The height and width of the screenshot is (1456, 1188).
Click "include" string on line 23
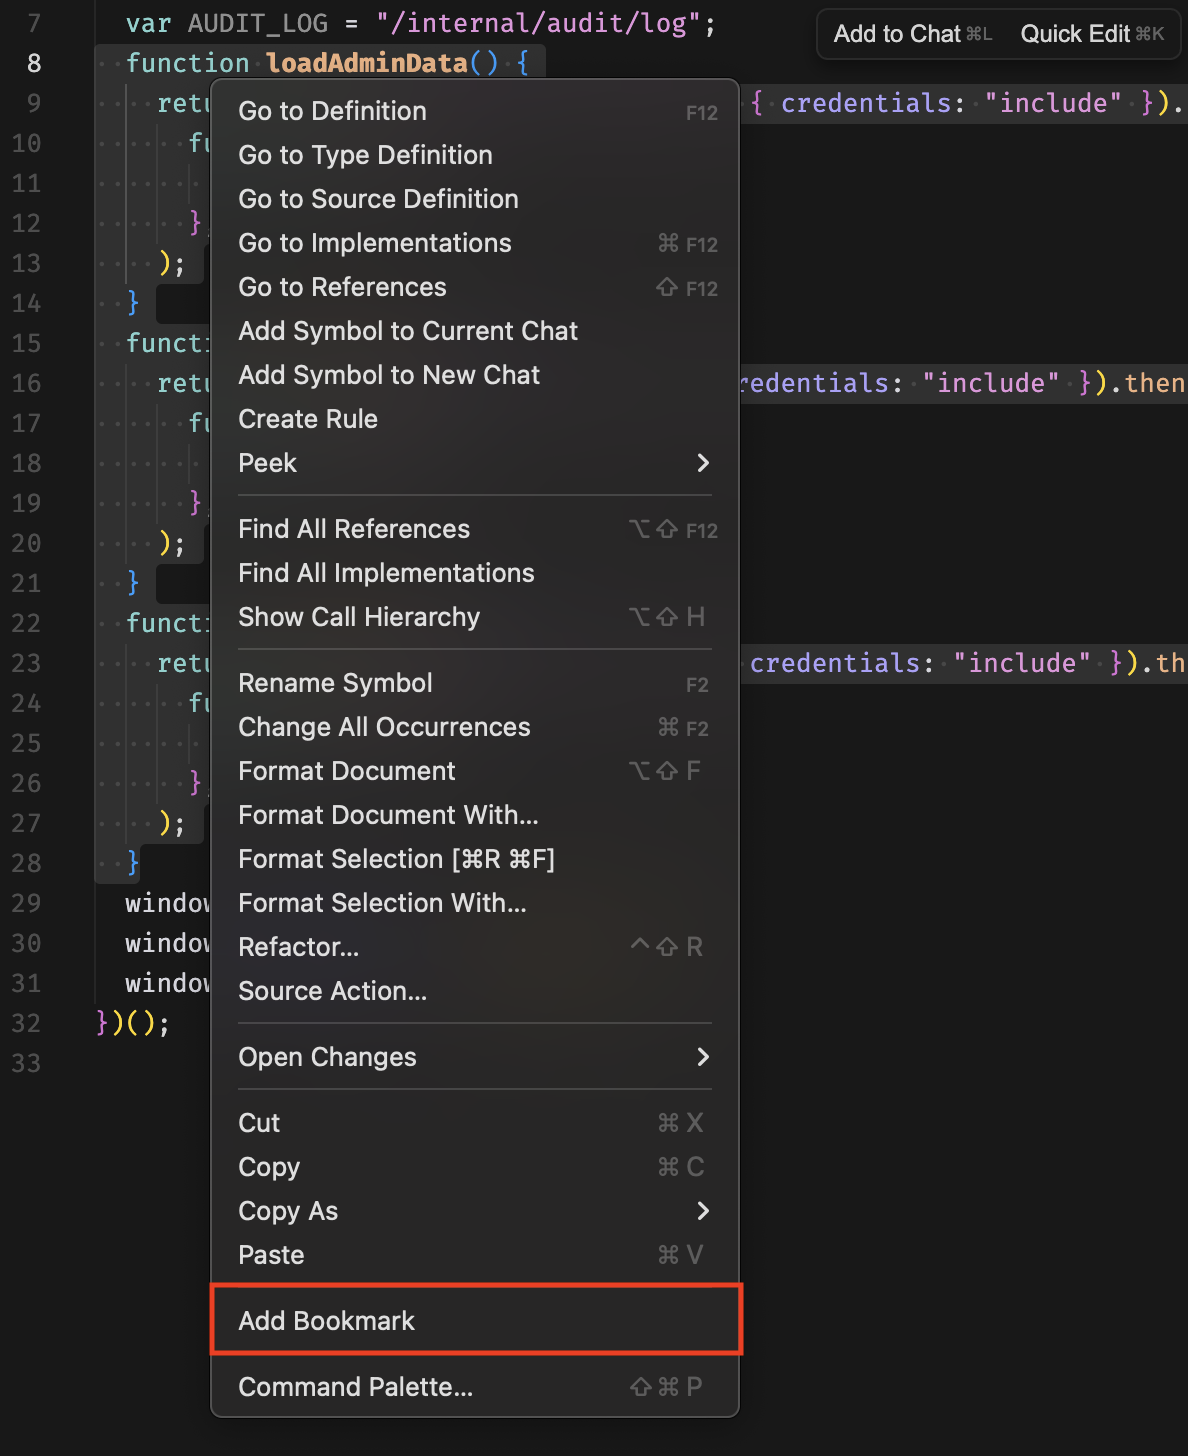point(1022,663)
